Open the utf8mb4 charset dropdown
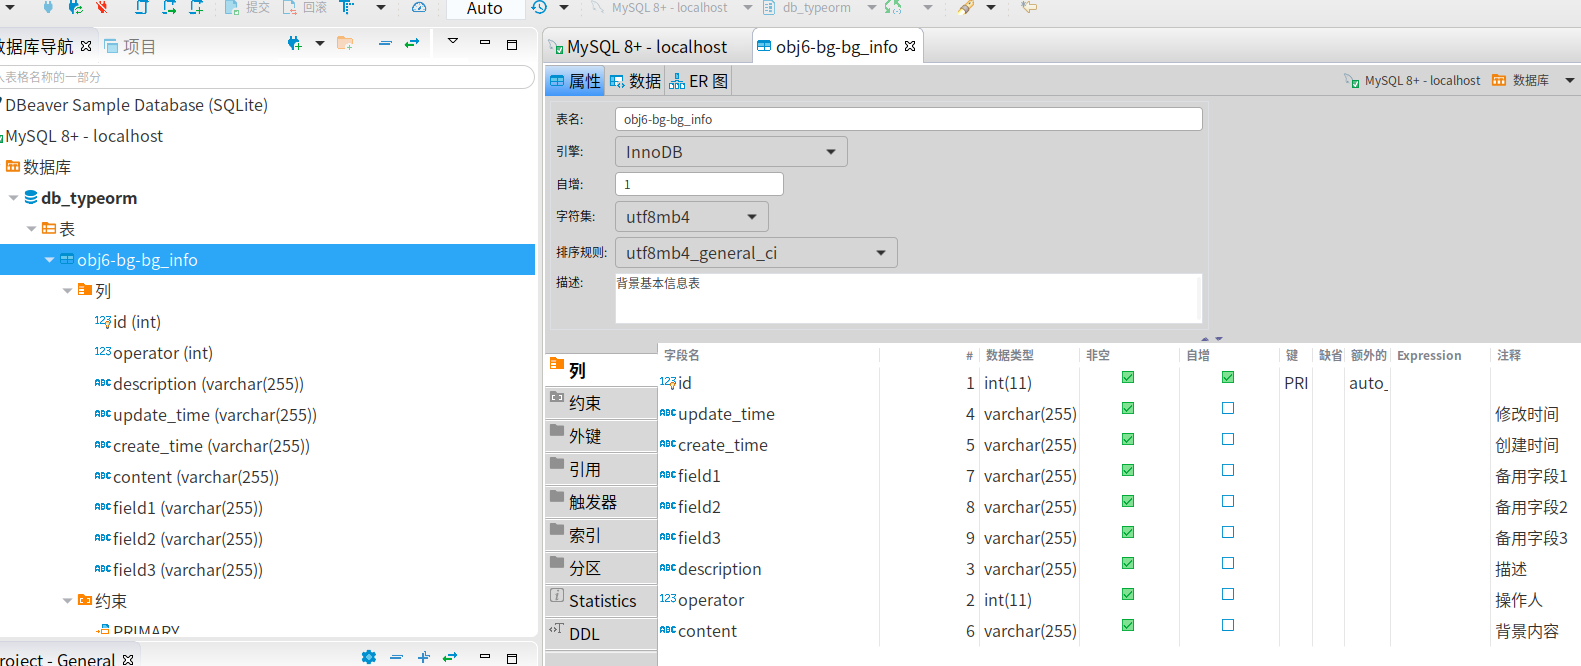Viewport: 1581px width, 666px height. click(x=692, y=217)
